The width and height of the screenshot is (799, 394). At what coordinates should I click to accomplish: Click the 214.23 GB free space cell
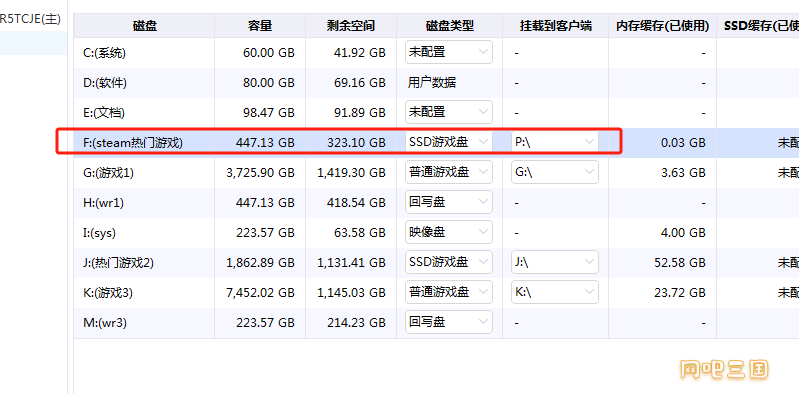click(356, 322)
